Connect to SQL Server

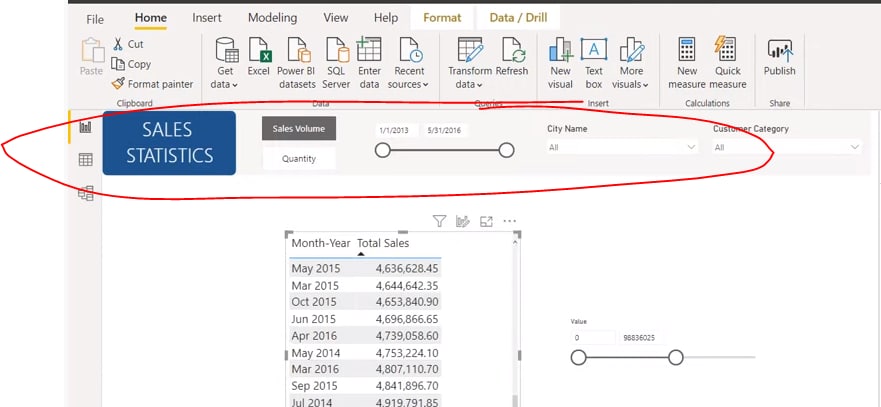(336, 63)
